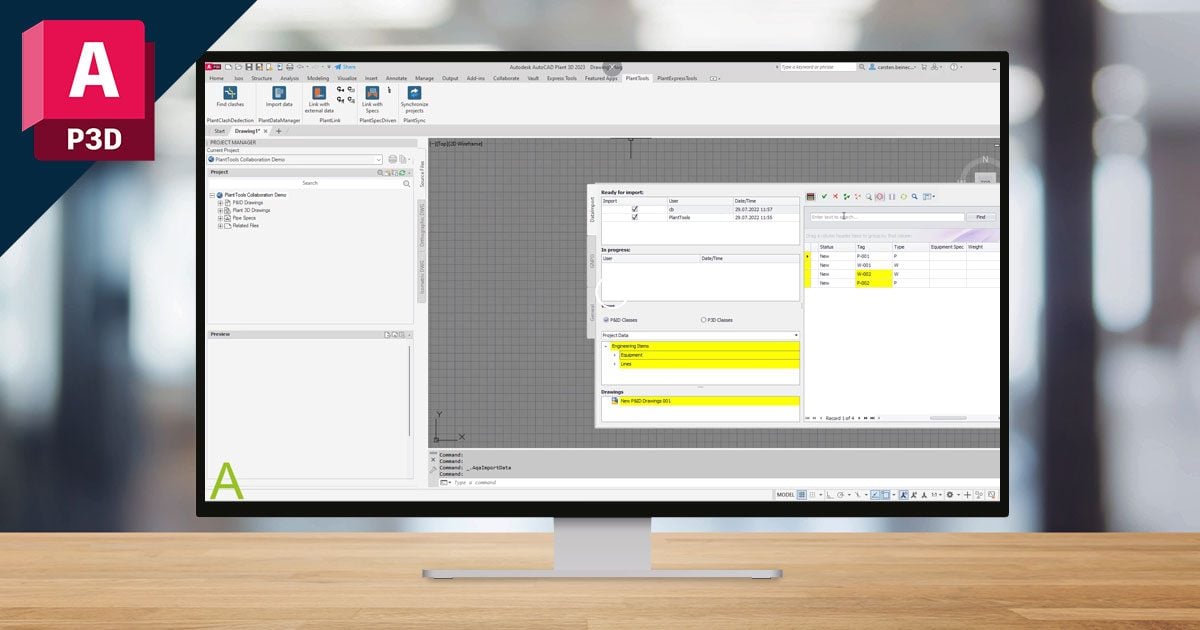Expand the P&ID Drawings tree node
1200x630 pixels.
pyautogui.click(x=220, y=203)
